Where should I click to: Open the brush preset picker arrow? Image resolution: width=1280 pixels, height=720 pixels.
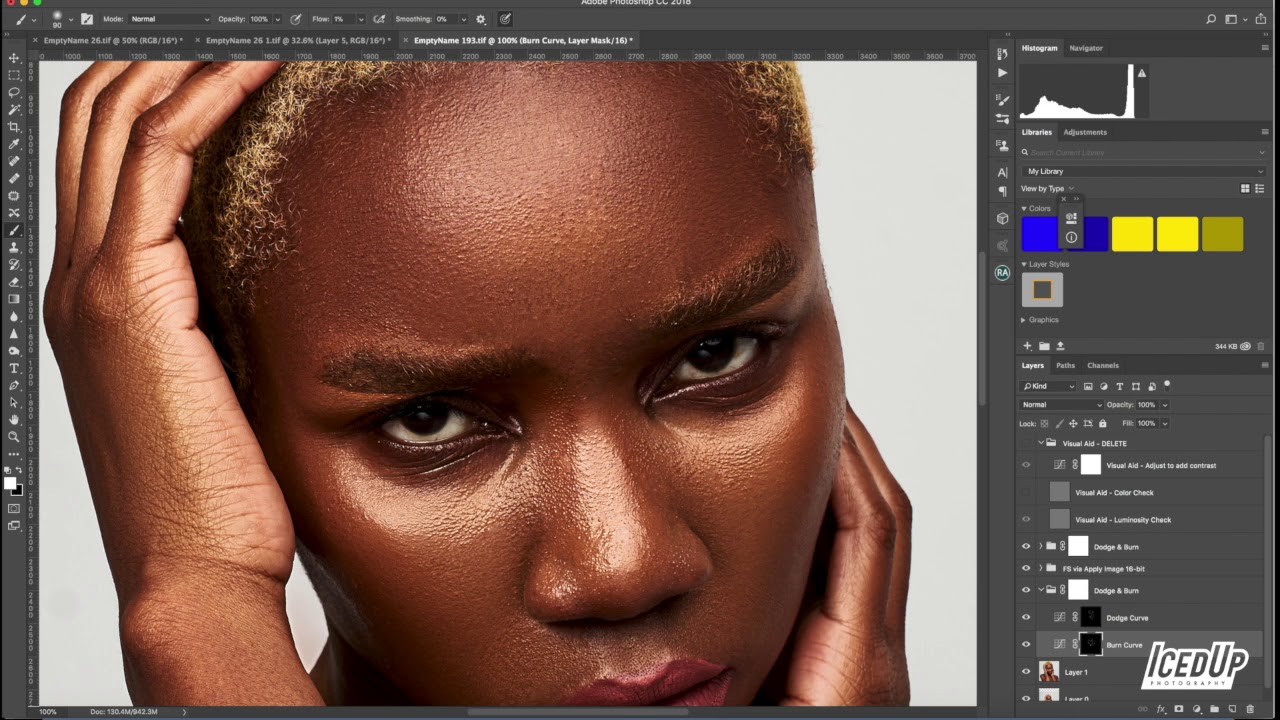pos(70,19)
